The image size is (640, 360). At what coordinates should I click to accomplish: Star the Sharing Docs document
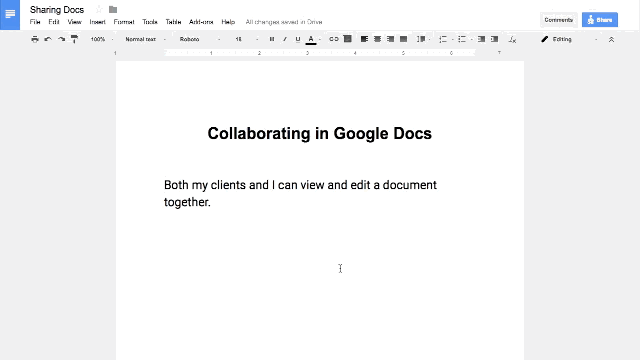pyautogui.click(x=98, y=9)
